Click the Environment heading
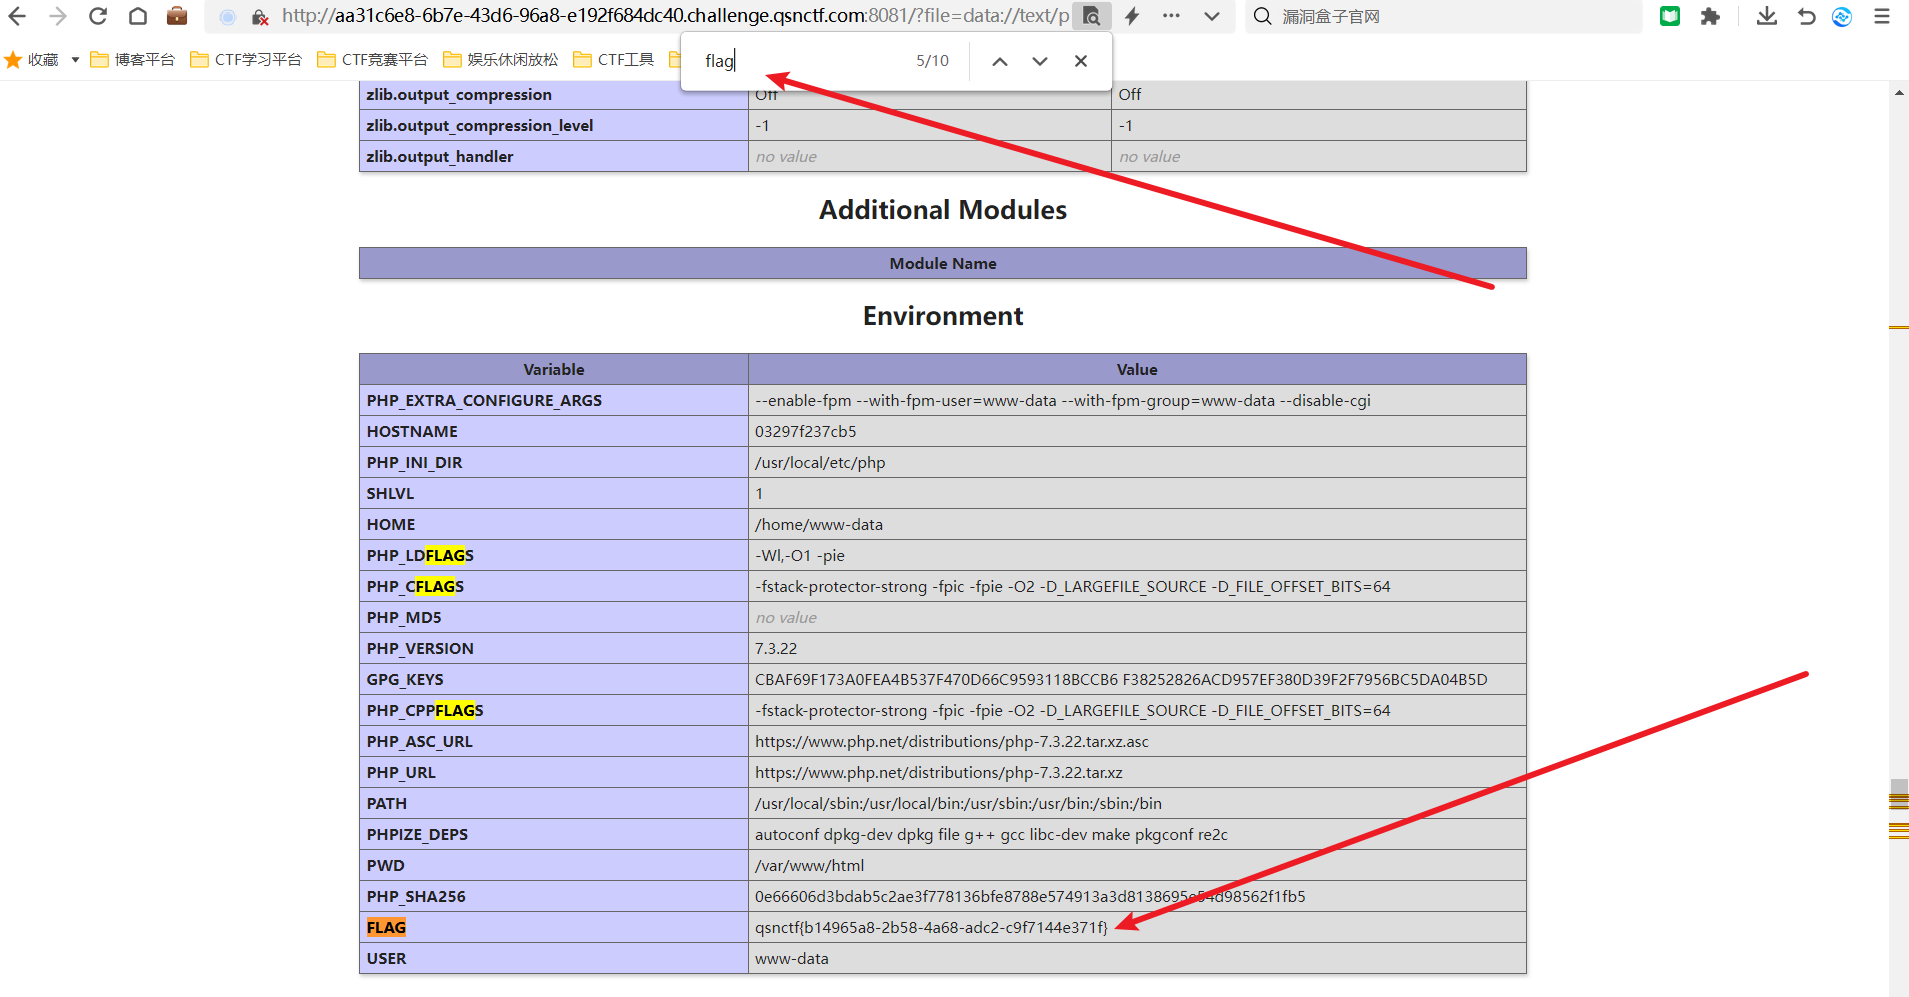1909x997 pixels. click(x=943, y=316)
